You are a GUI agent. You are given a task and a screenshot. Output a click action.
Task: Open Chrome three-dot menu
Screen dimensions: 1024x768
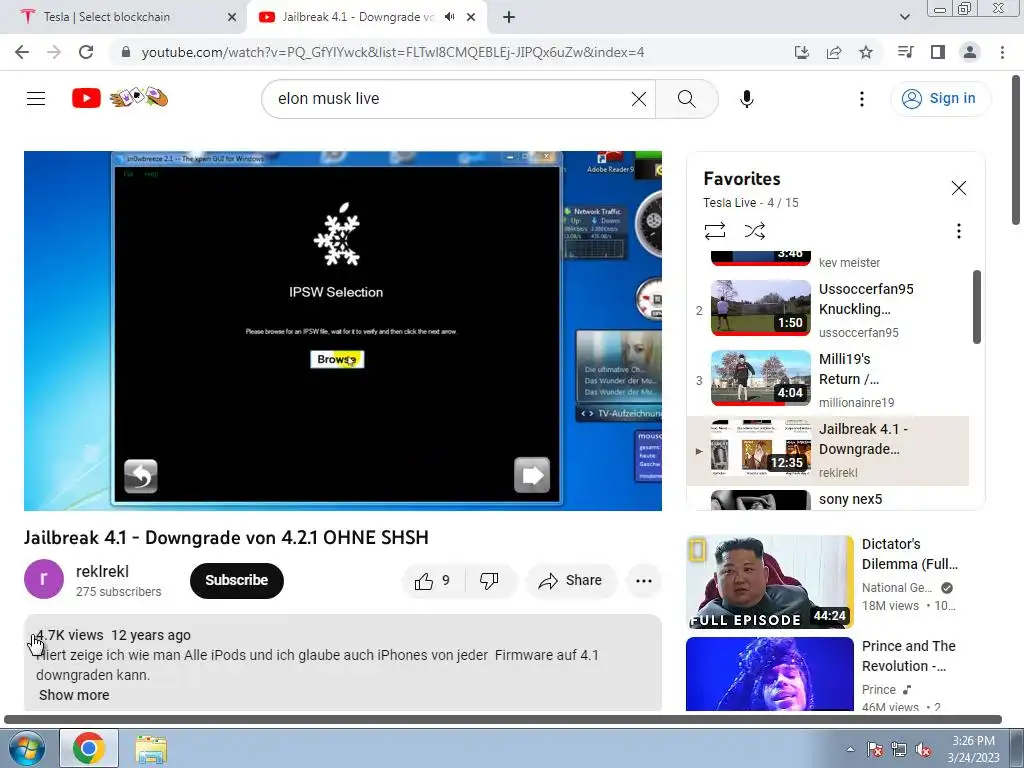click(x=1002, y=52)
